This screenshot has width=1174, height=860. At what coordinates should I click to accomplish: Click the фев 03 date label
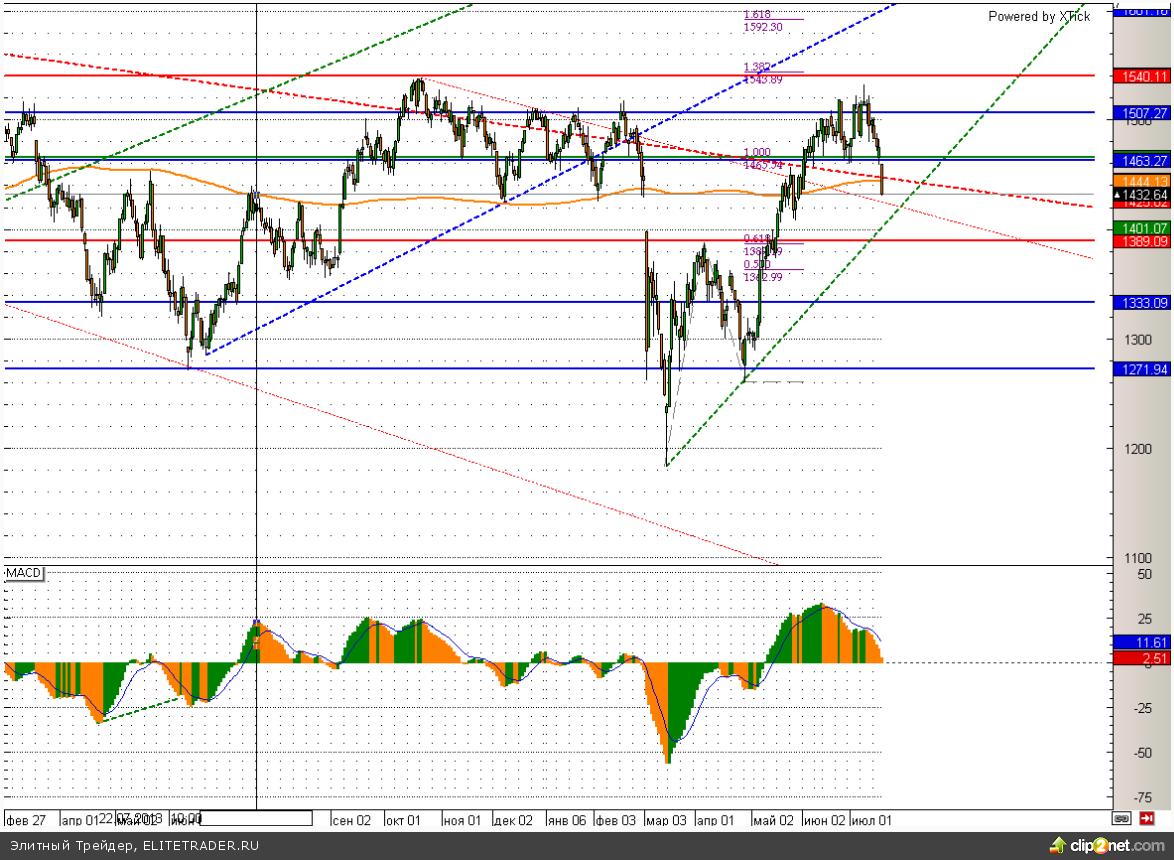pos(615,820)
